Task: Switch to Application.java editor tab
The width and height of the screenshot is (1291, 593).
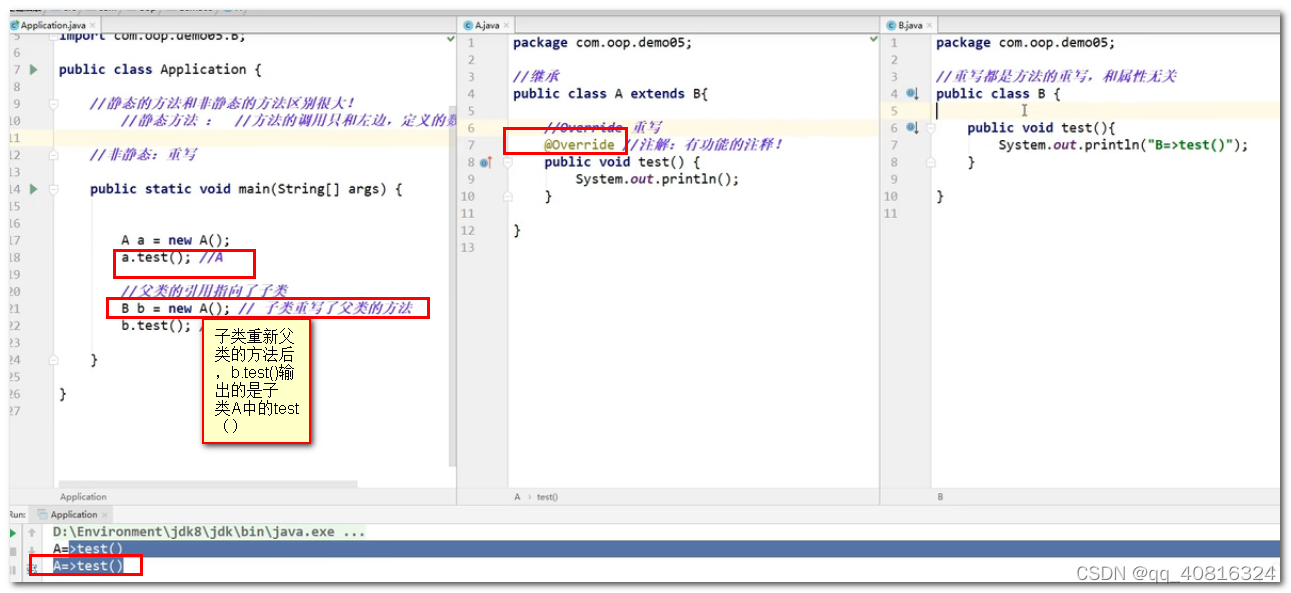Action: [53, 25]
